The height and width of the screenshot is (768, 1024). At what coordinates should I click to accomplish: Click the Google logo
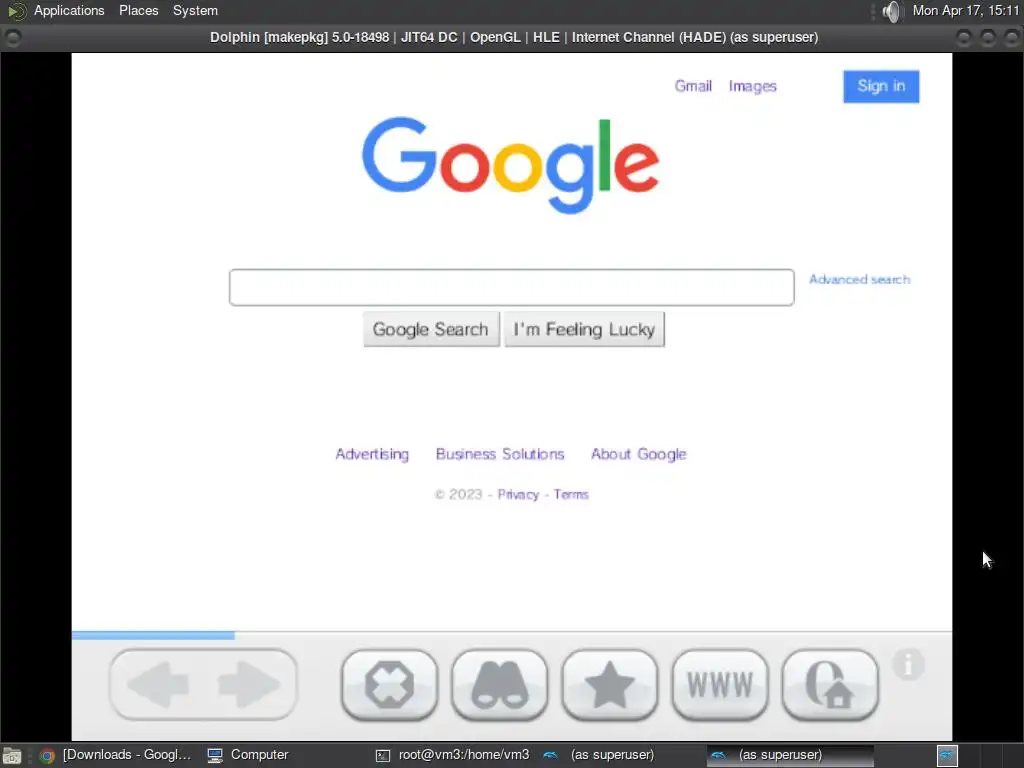tap(511, 165)
